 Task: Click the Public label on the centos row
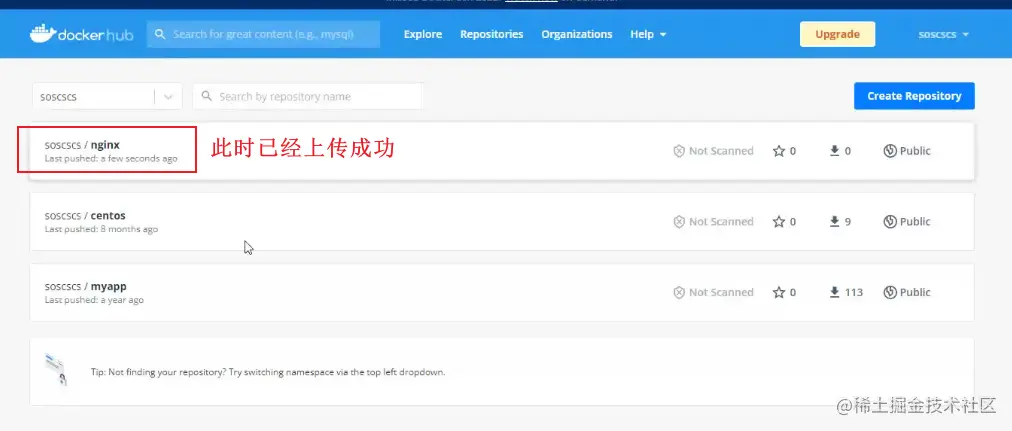(x=915, y=221)
